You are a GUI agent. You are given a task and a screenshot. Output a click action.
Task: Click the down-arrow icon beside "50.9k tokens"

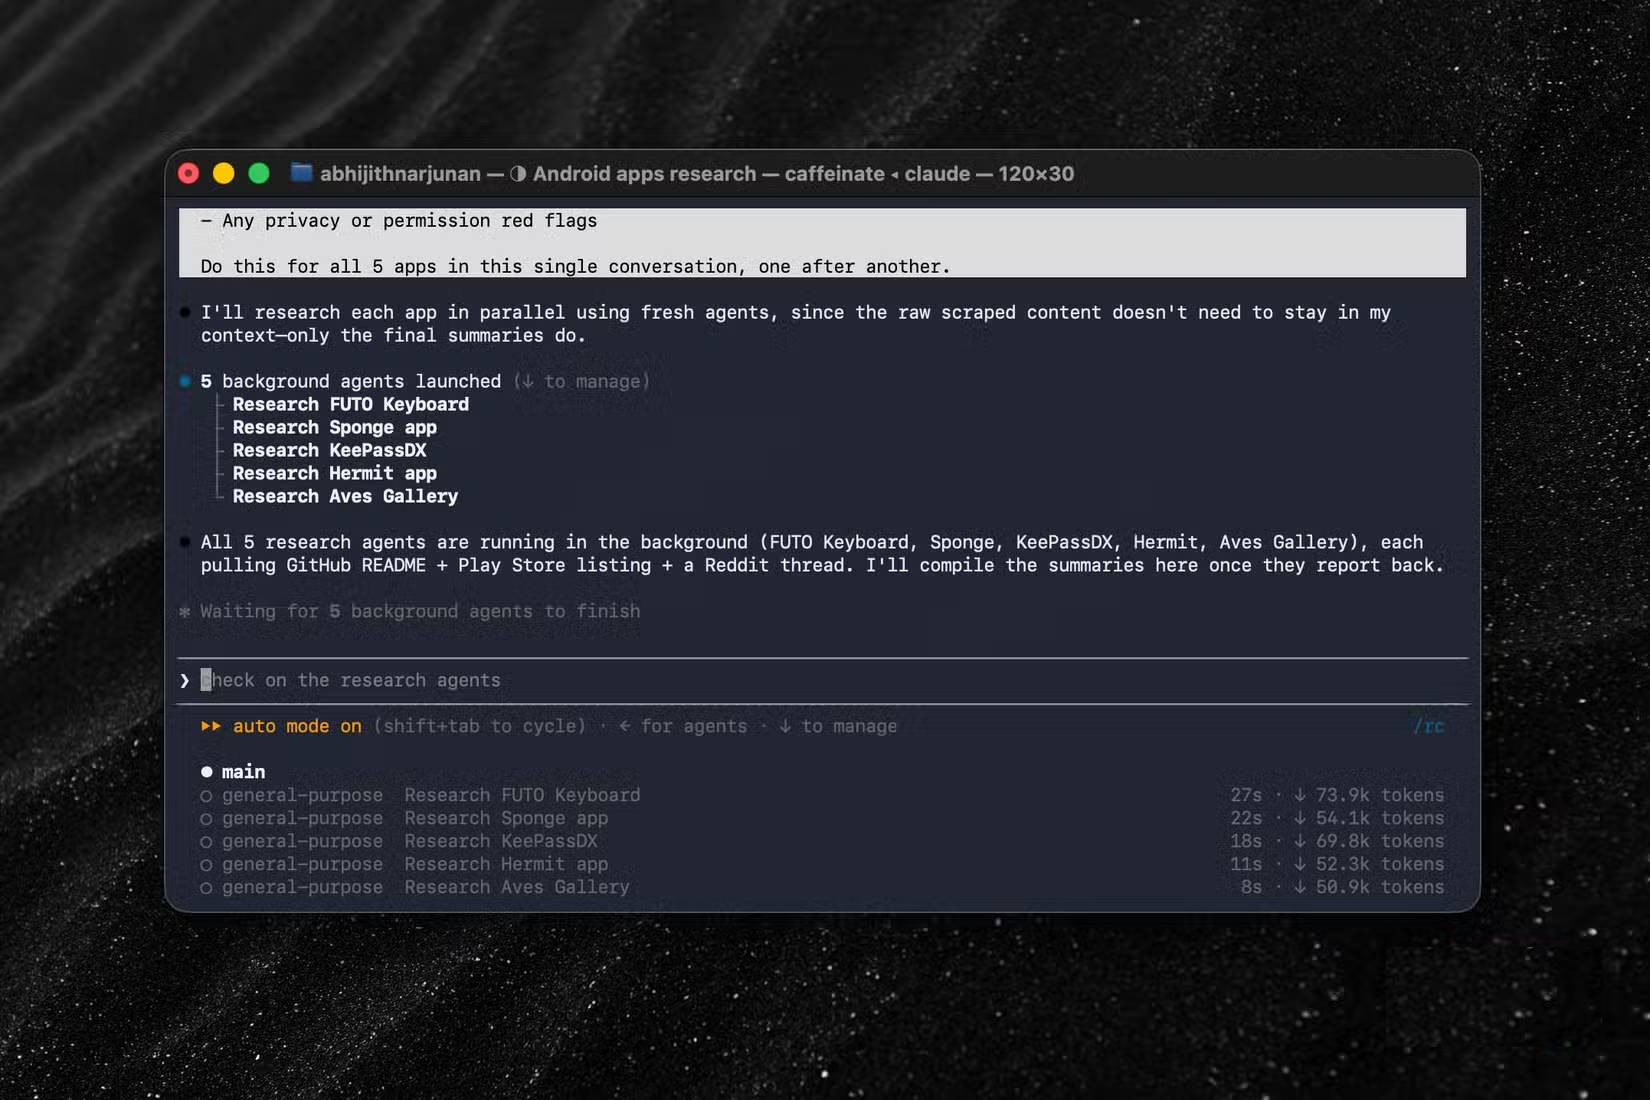(x=1300, y=887)
